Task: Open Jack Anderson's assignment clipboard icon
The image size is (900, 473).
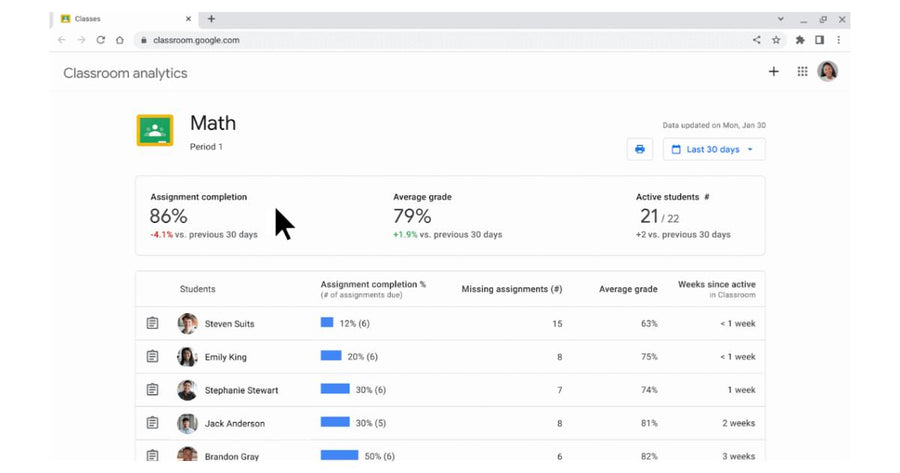Action: pyautogui.click(x=152, y=423)
